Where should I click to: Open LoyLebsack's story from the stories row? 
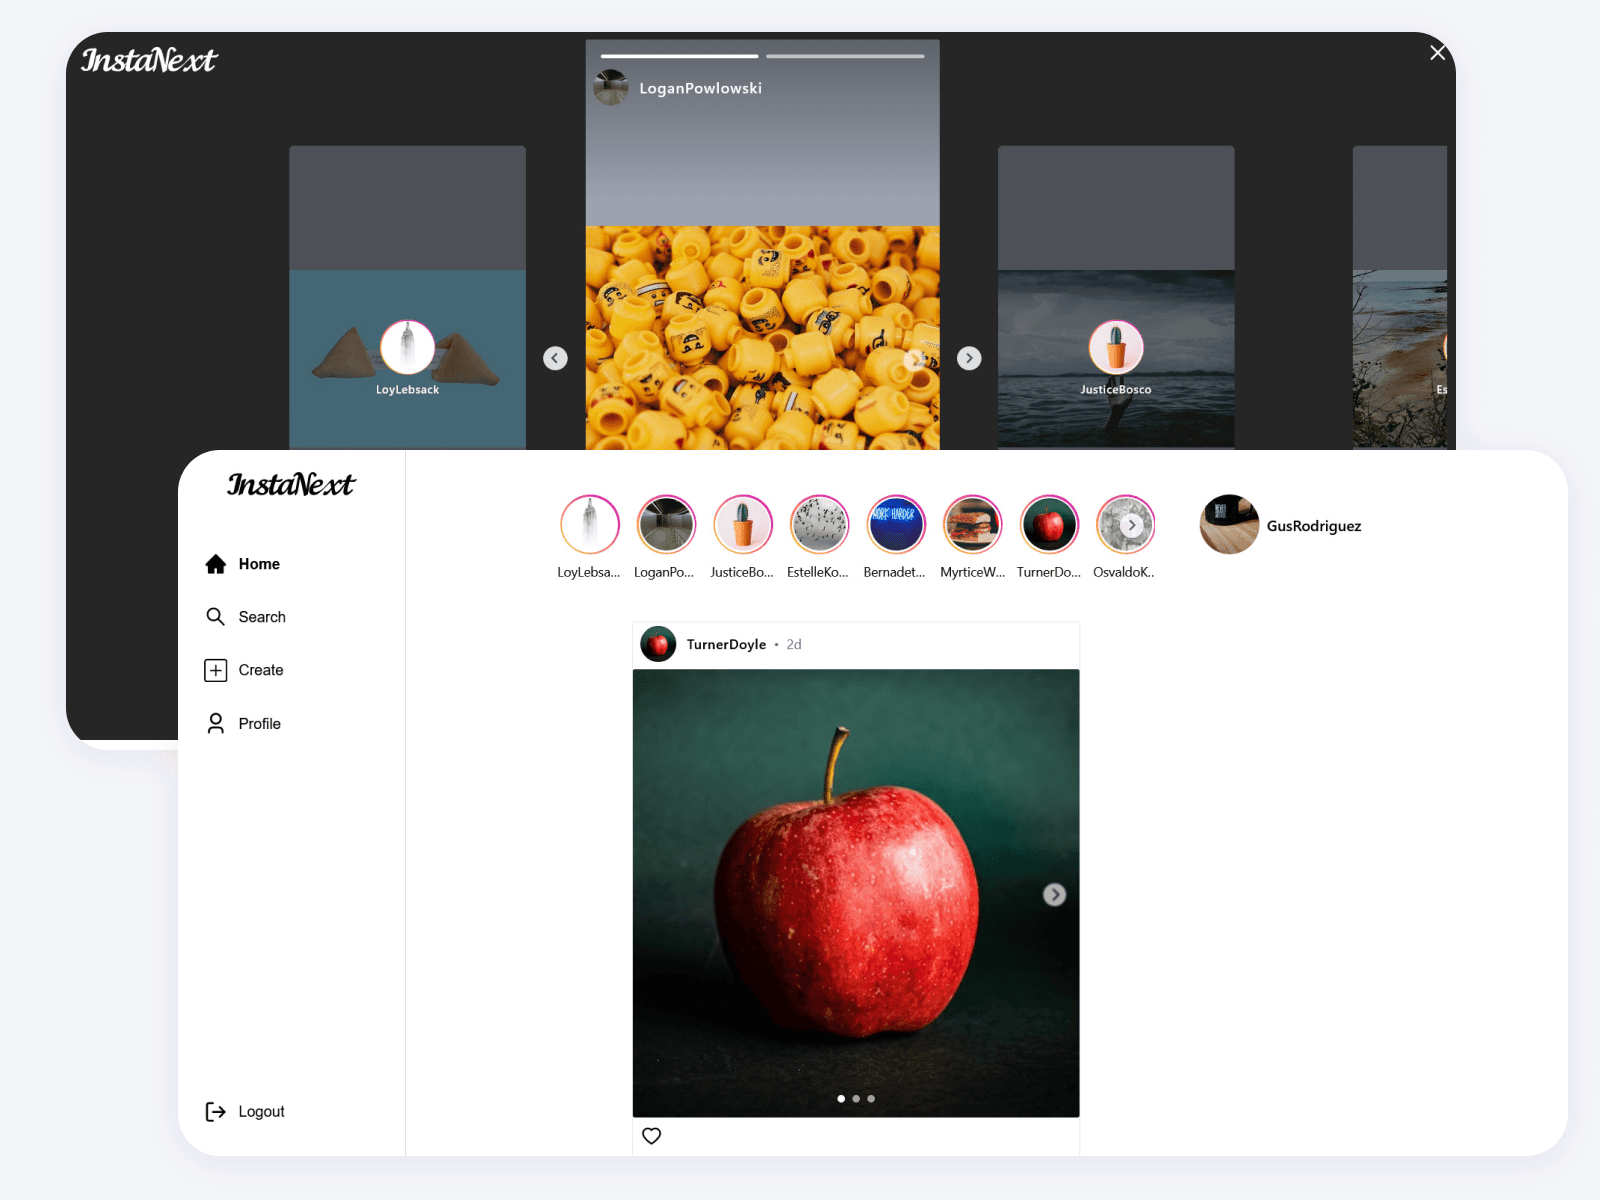(x=589, y=524)
